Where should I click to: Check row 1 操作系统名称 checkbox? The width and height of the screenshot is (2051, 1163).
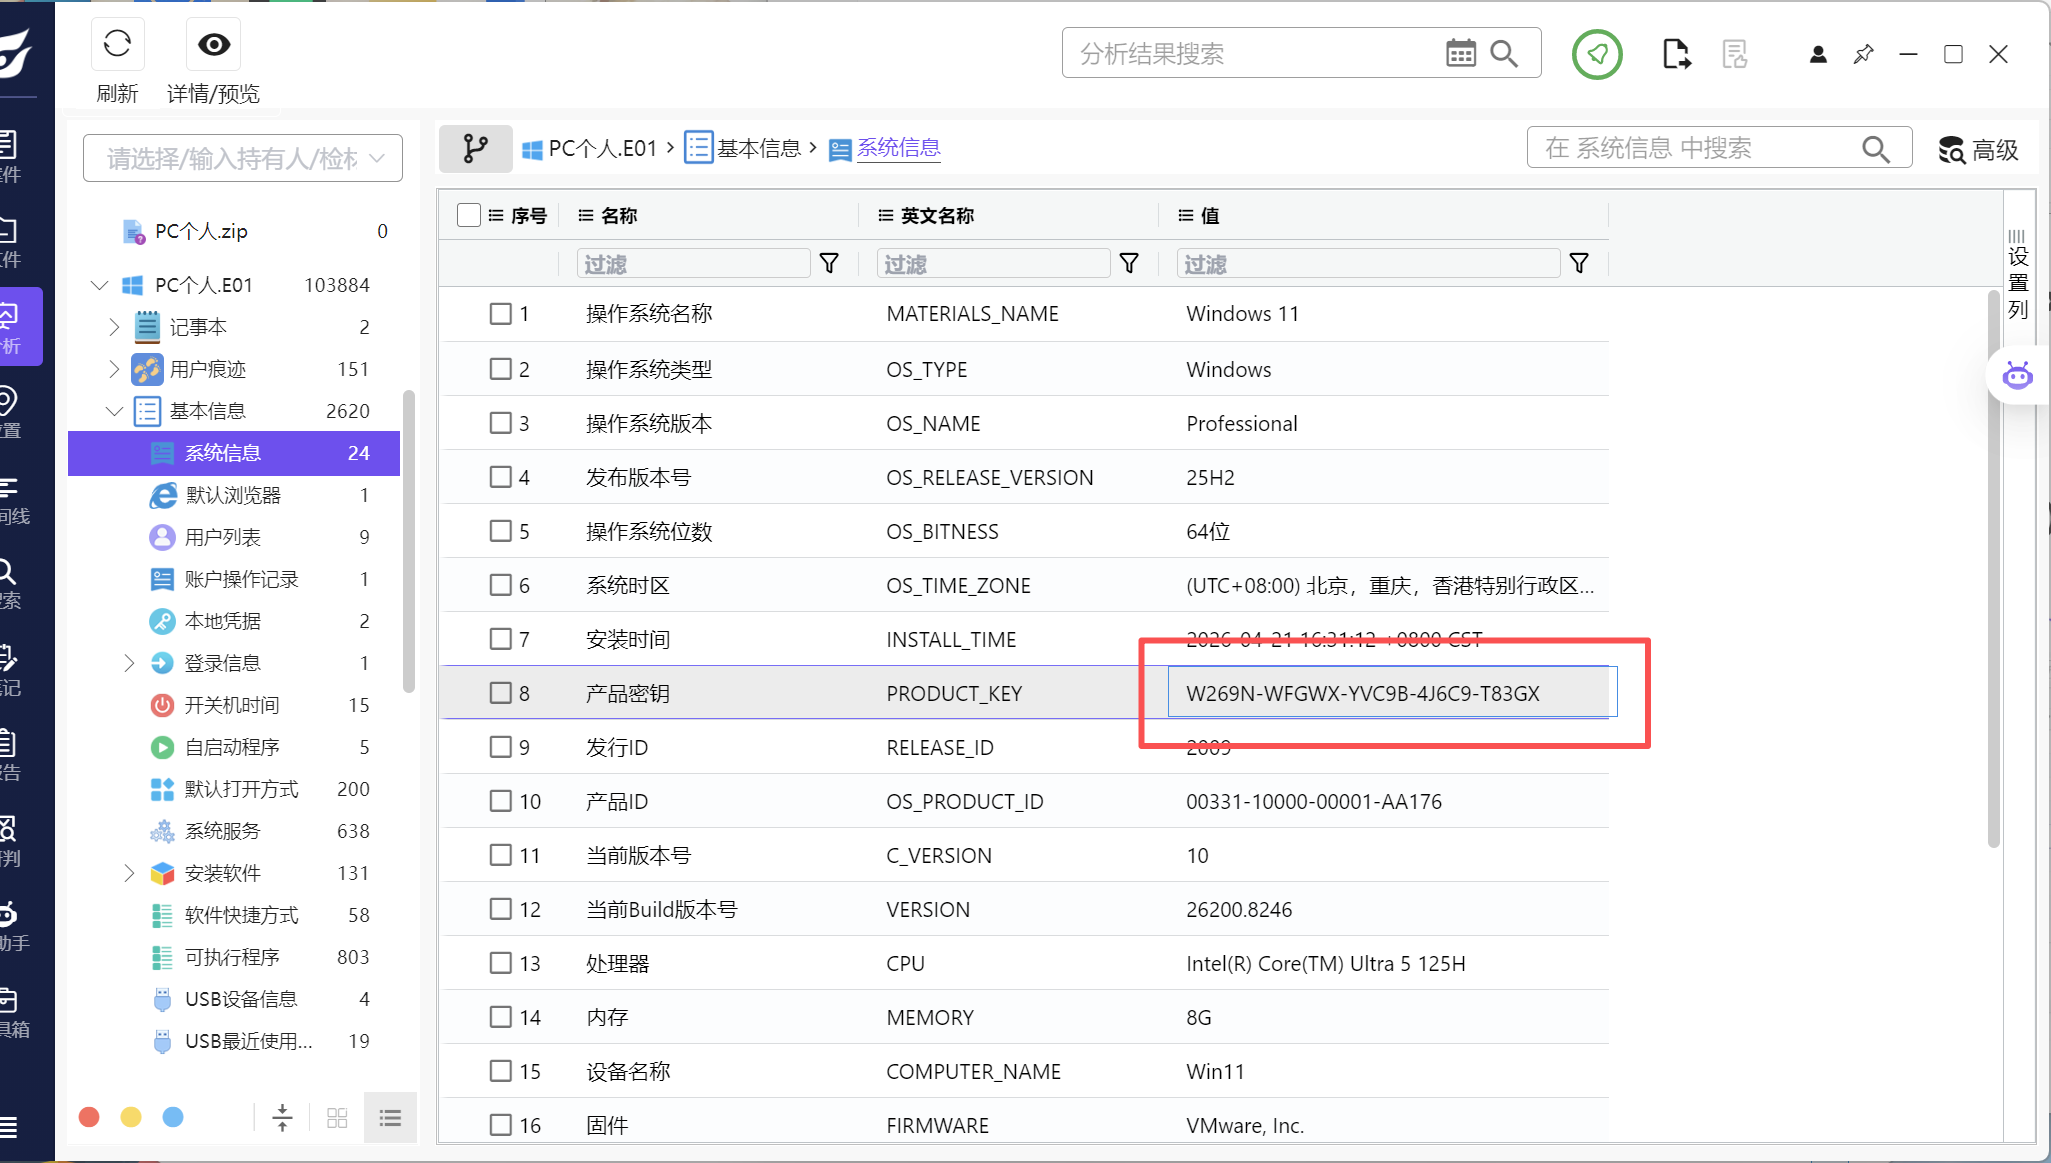pyautogui.click(x=501, y=313)
